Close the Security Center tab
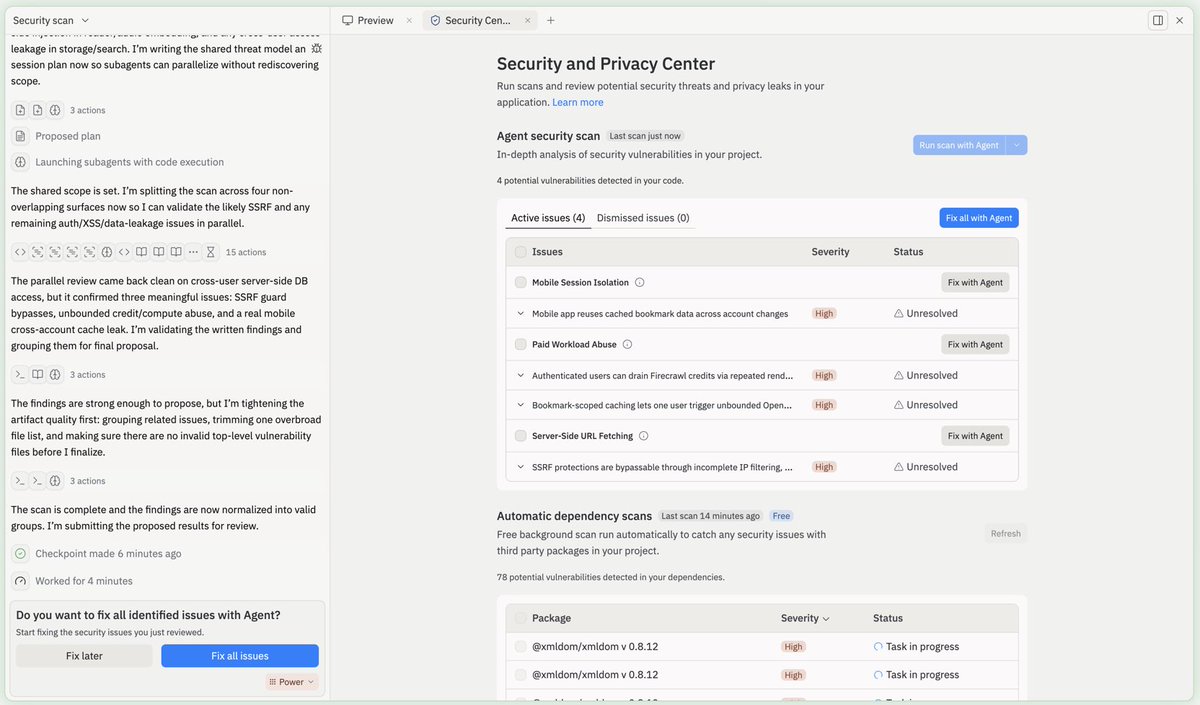The width and height of the screenshot is (1200, 705). tap(526, 20)
